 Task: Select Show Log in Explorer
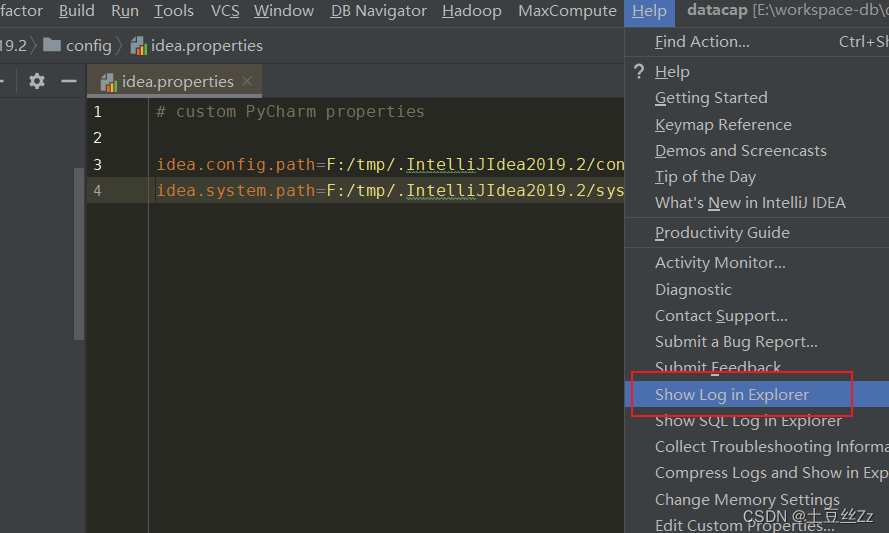(757, 394)
